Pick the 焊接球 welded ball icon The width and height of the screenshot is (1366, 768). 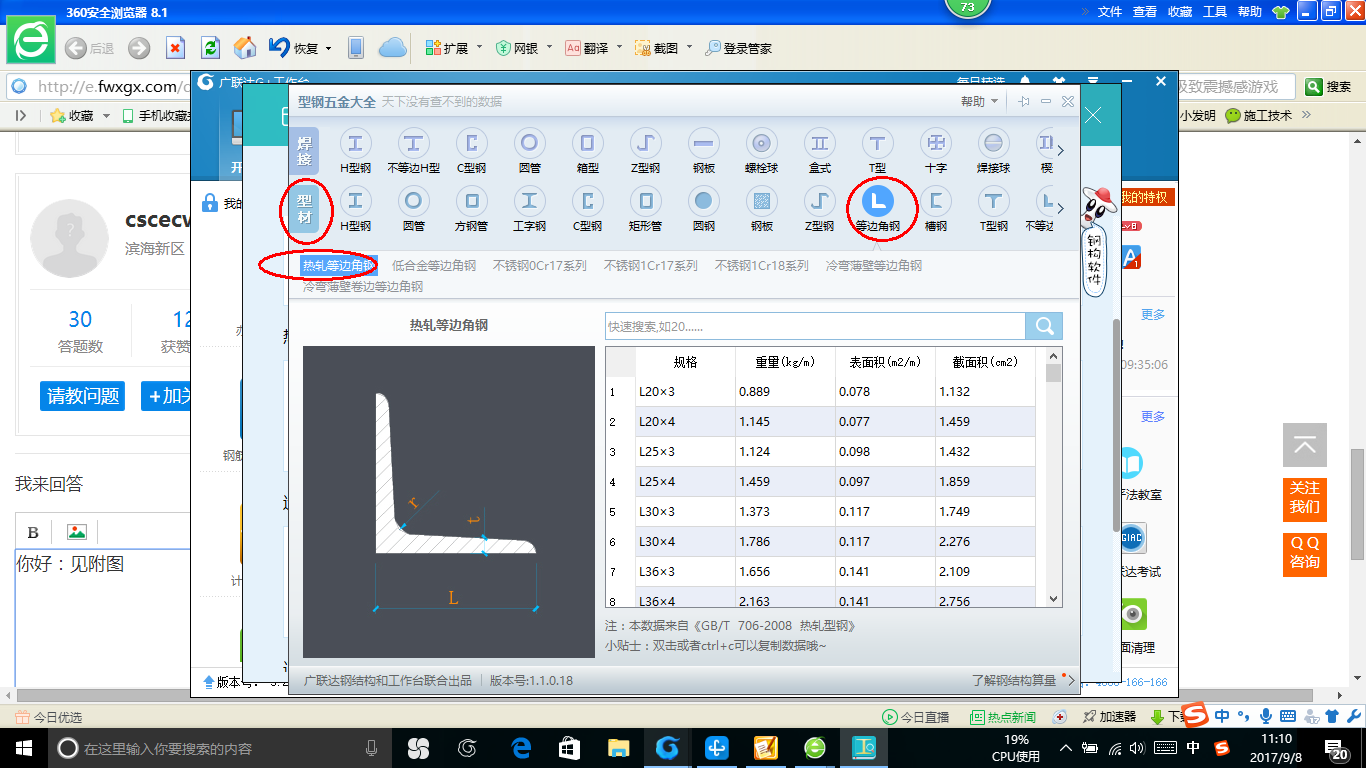point(994,143)
